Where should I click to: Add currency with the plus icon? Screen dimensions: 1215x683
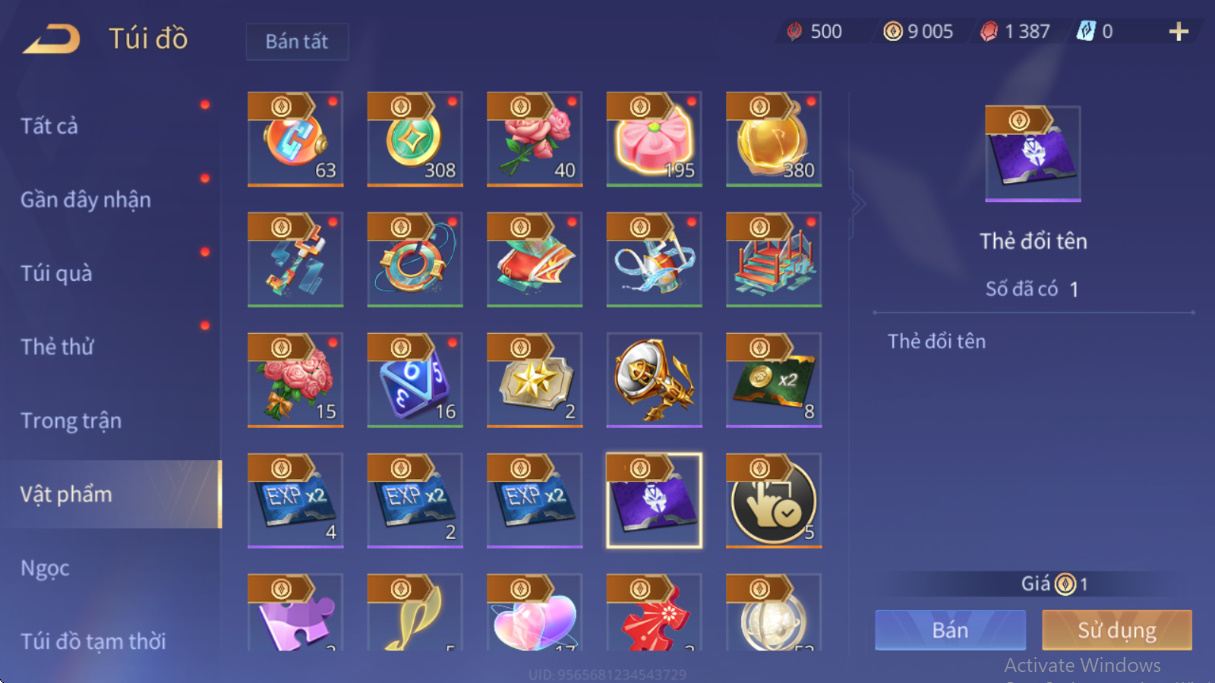pyautogui.click(x=1178, y=32)
